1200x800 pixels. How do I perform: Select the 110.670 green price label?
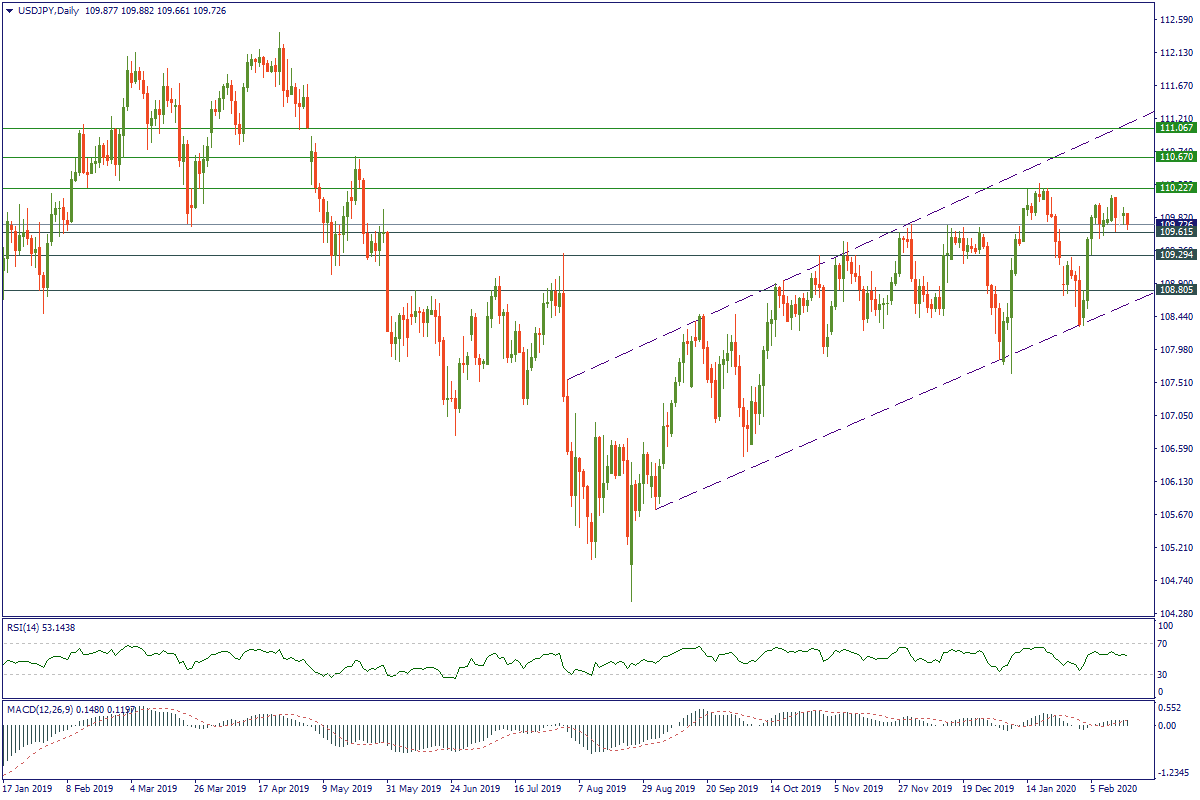click(1175, 157)
